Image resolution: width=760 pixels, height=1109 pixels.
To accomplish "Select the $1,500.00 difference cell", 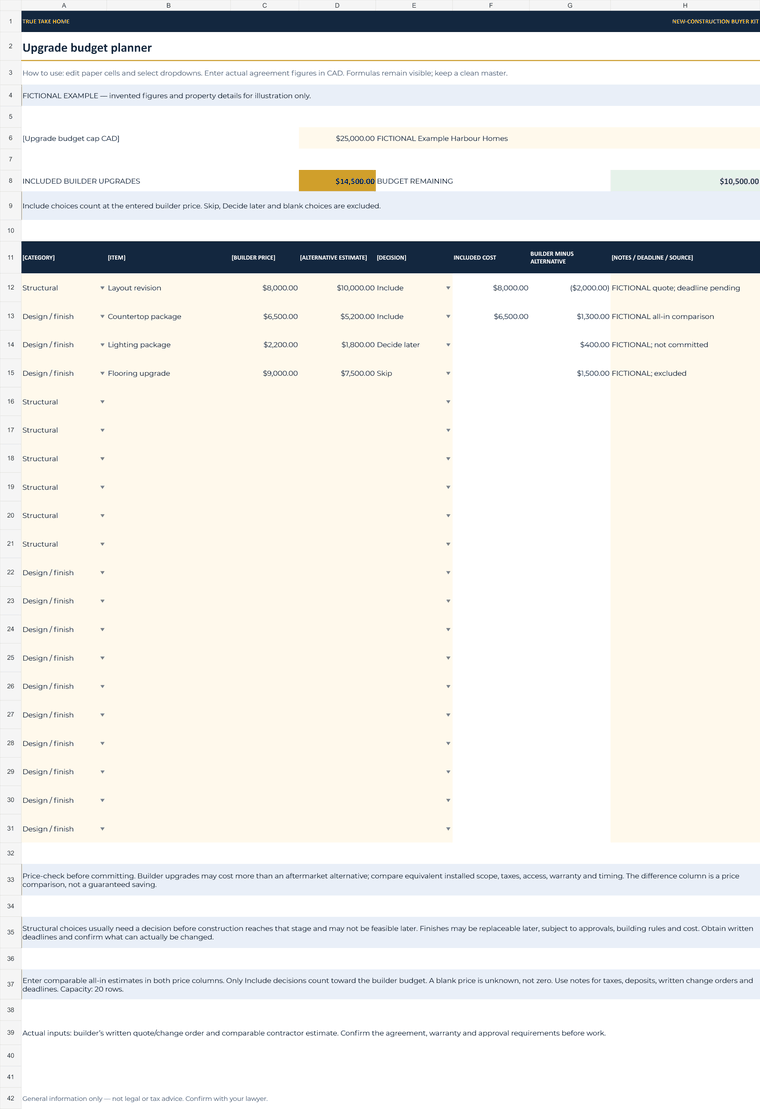I will click(x=570, y=373).
